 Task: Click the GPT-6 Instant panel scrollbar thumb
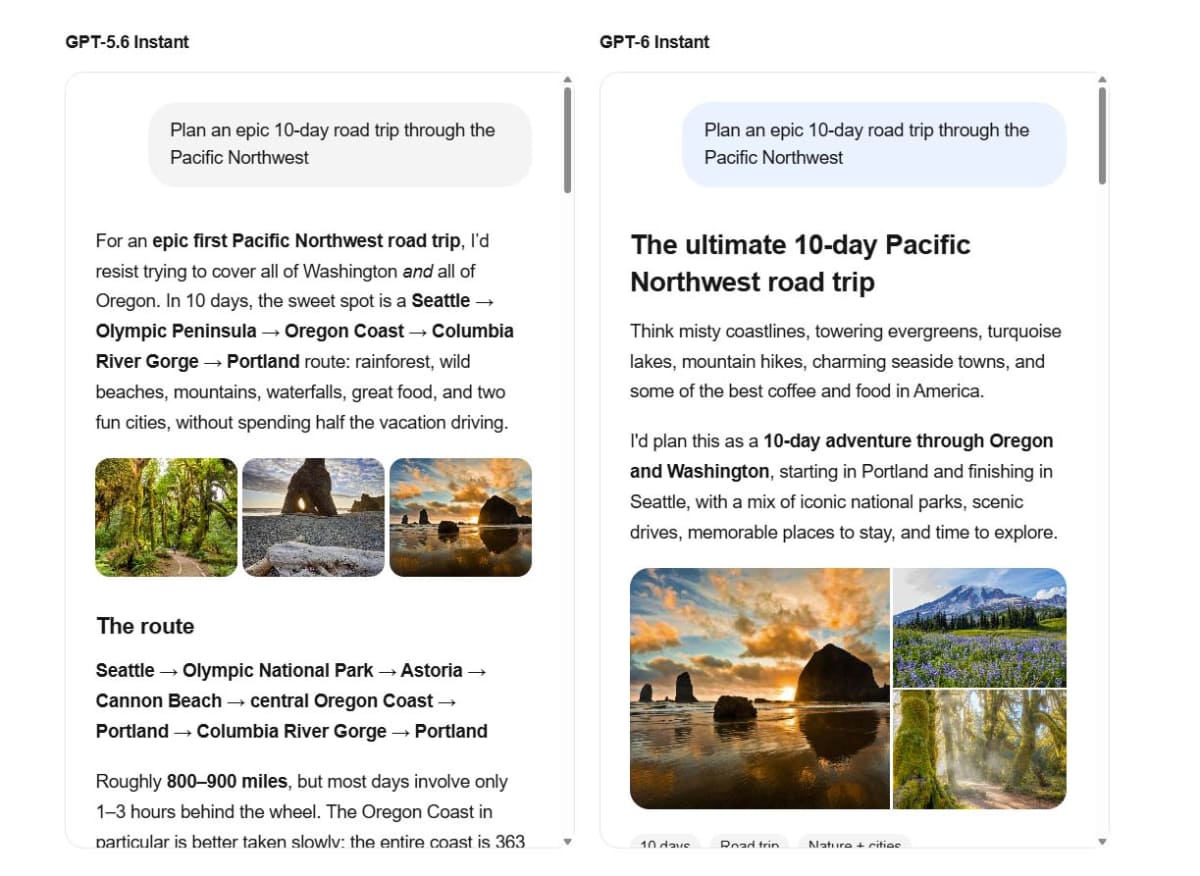click(1102, 136)
